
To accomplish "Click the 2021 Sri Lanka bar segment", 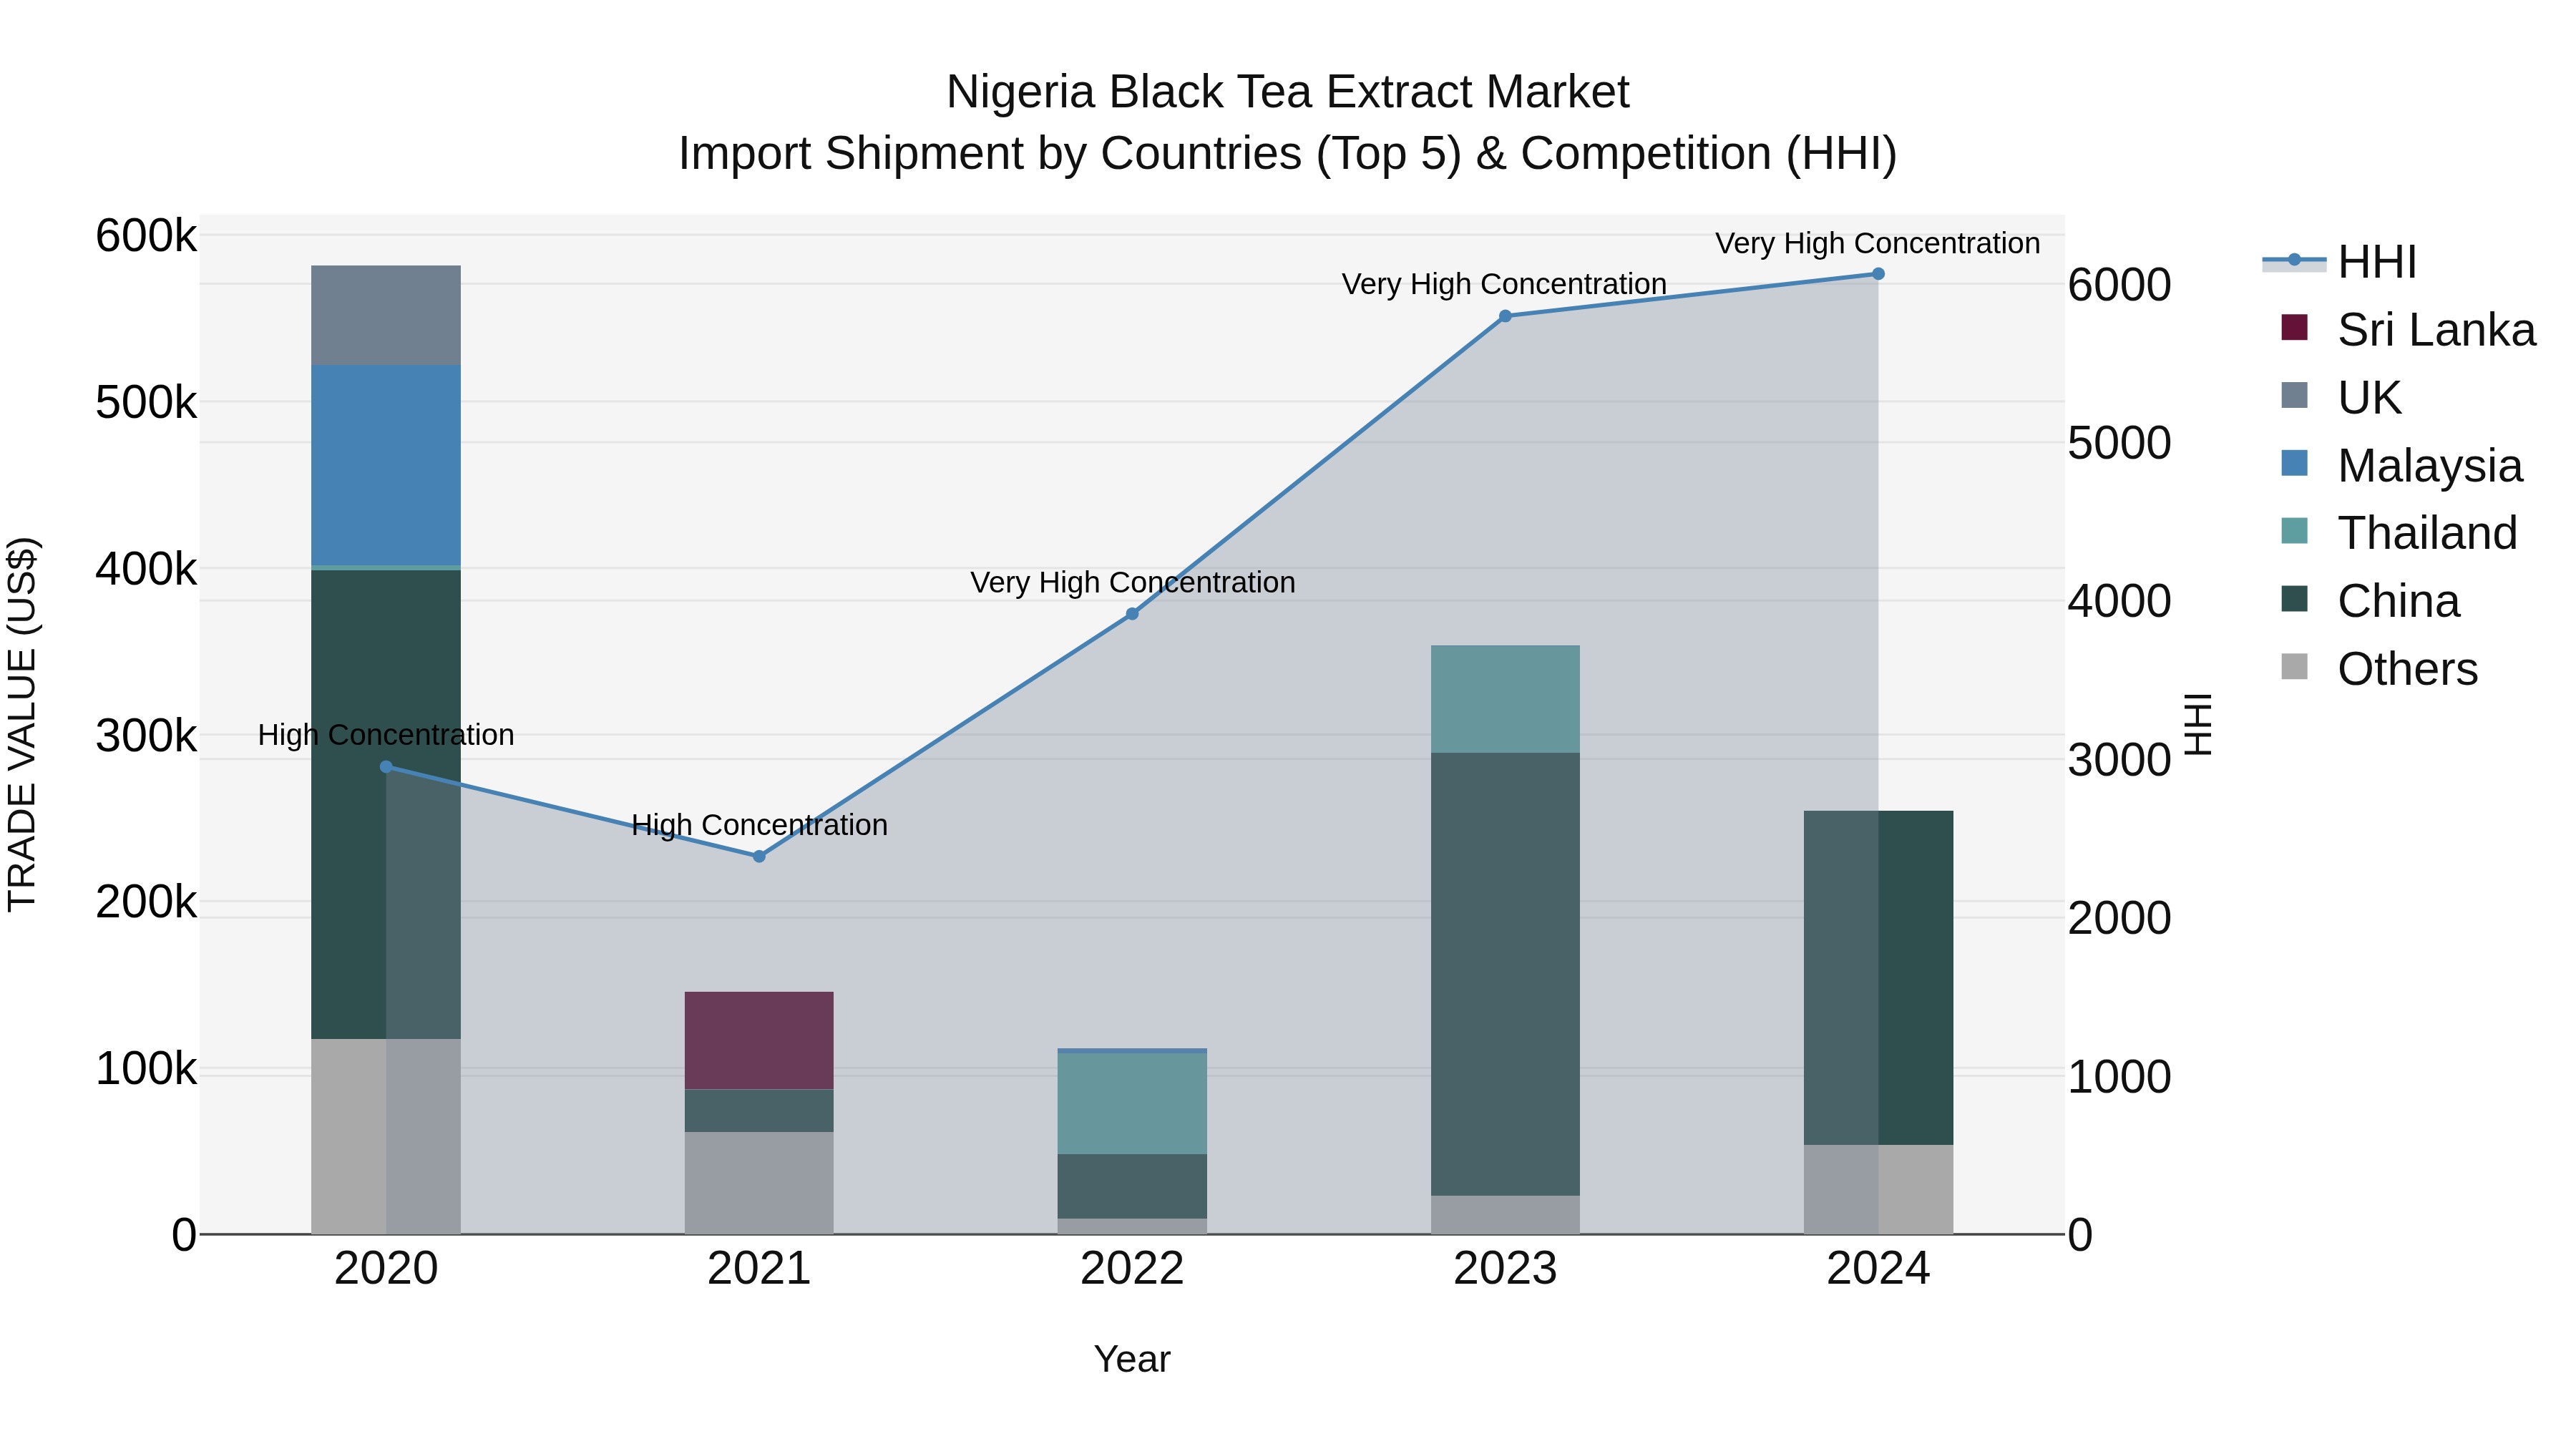I will 759,1040.
